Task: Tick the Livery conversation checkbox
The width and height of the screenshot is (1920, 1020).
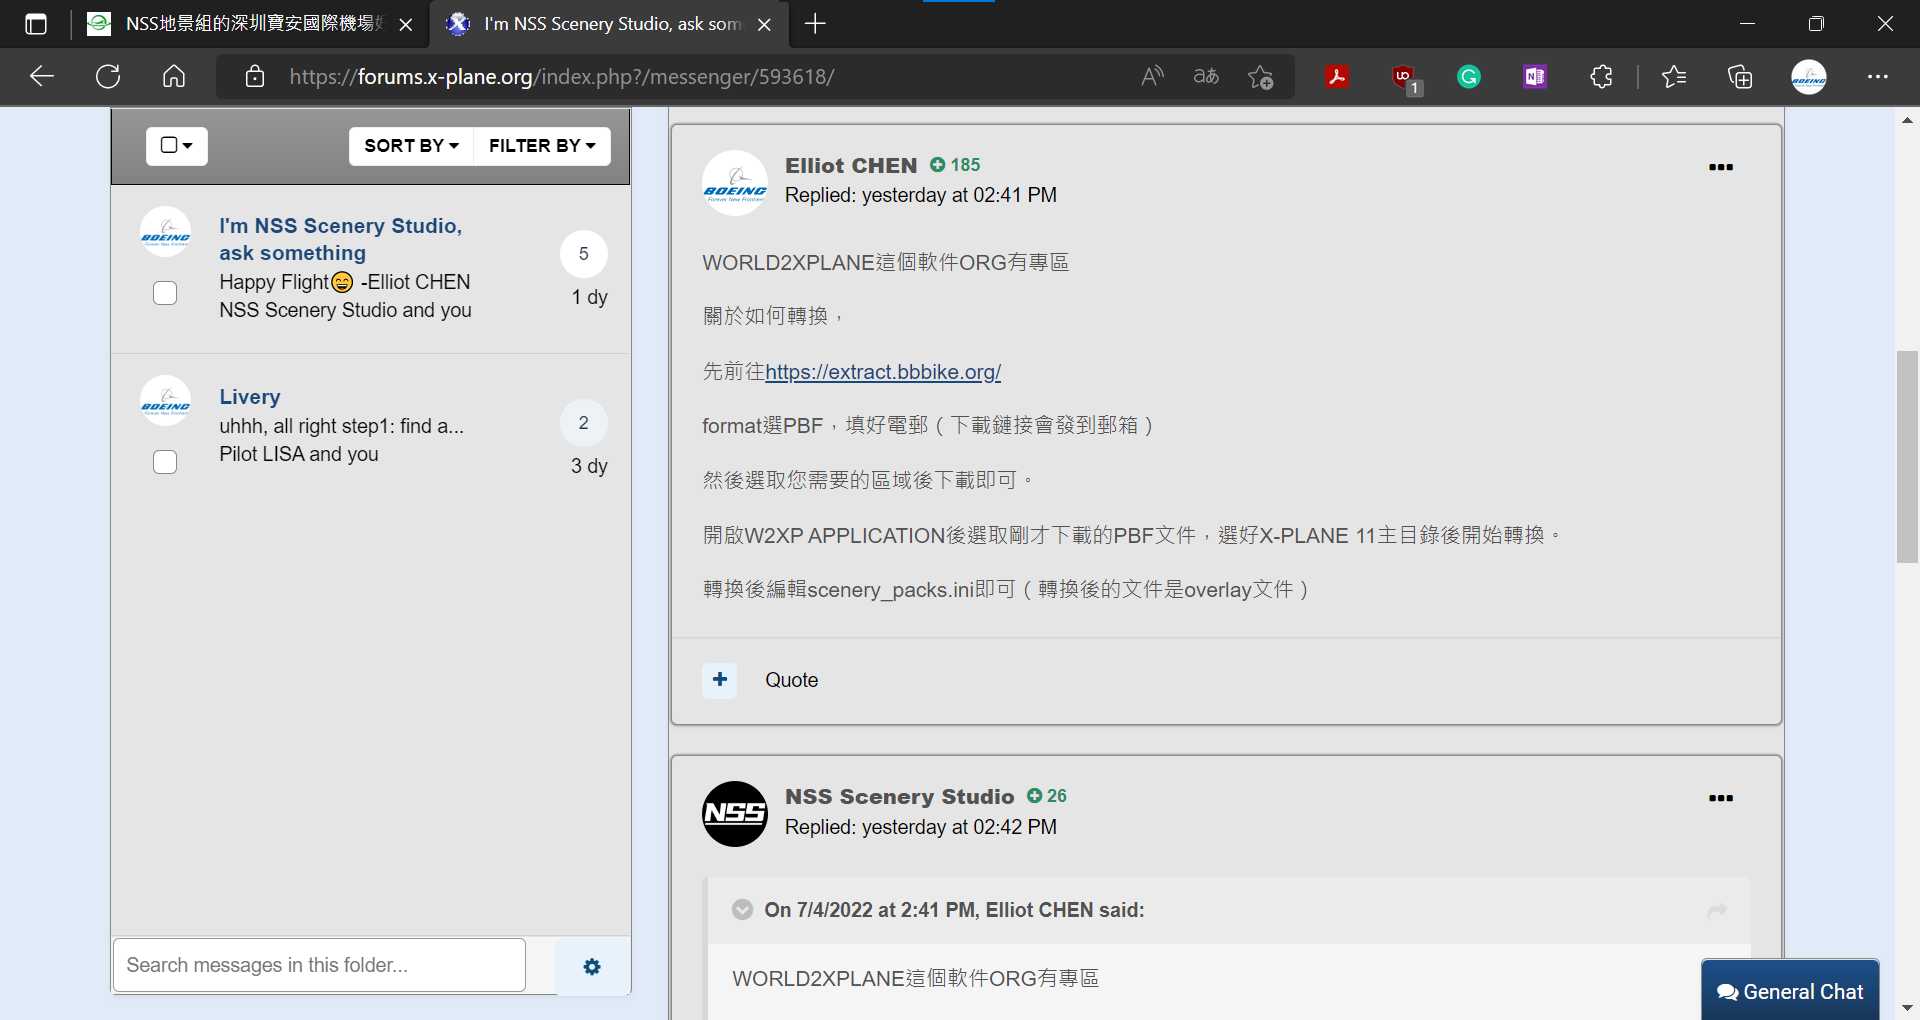Action: (165, 462)
